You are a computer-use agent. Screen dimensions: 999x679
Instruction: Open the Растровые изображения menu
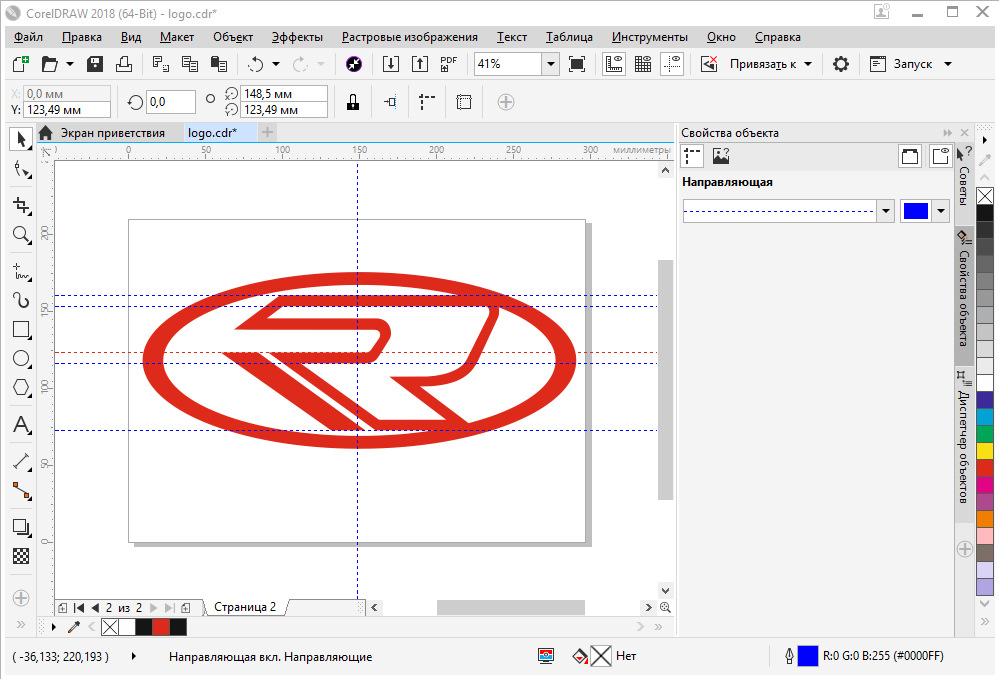coord(410,37)
